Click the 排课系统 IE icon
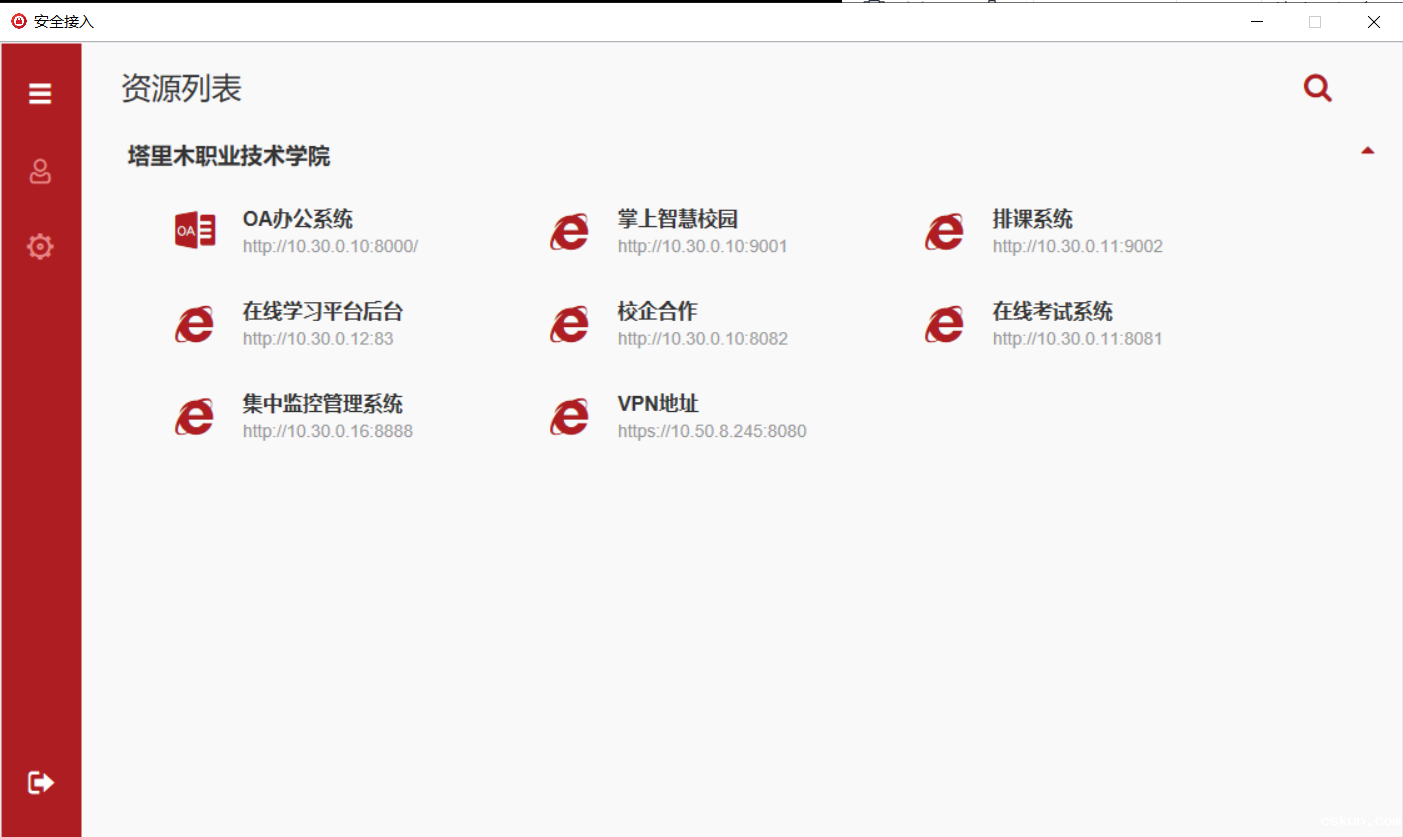 pyautogui.click(x=945, y=231)
